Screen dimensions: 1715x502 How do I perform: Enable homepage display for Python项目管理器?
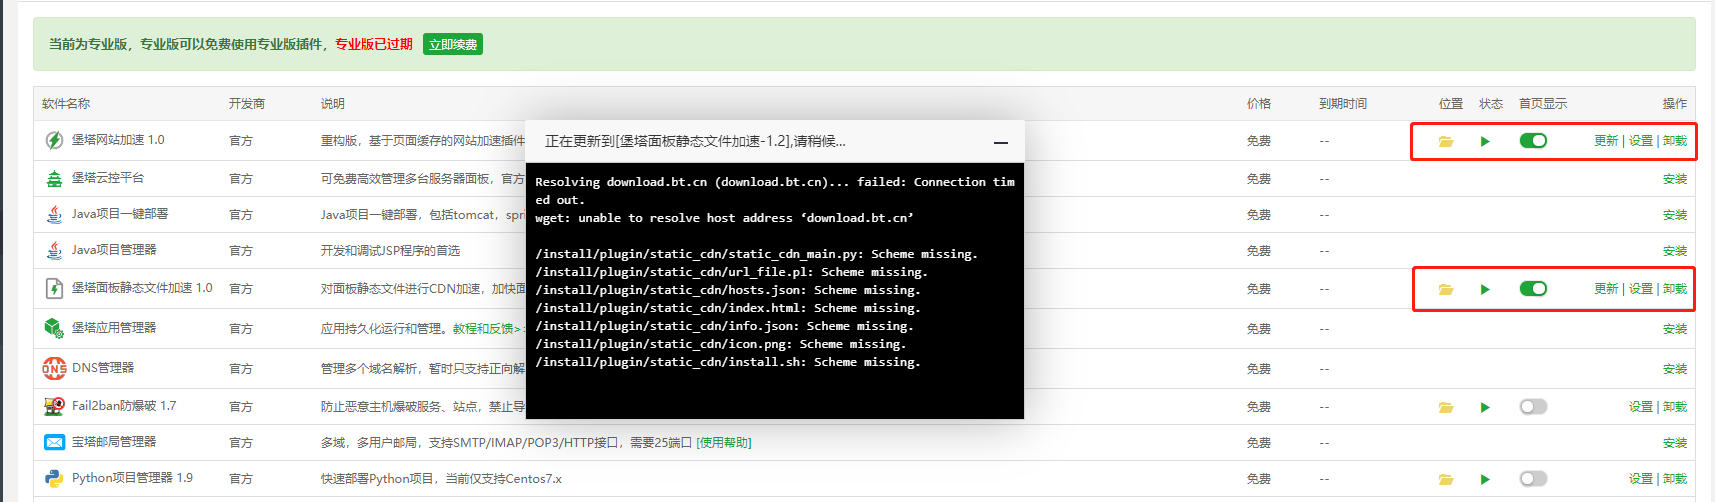coord(1533,479)
